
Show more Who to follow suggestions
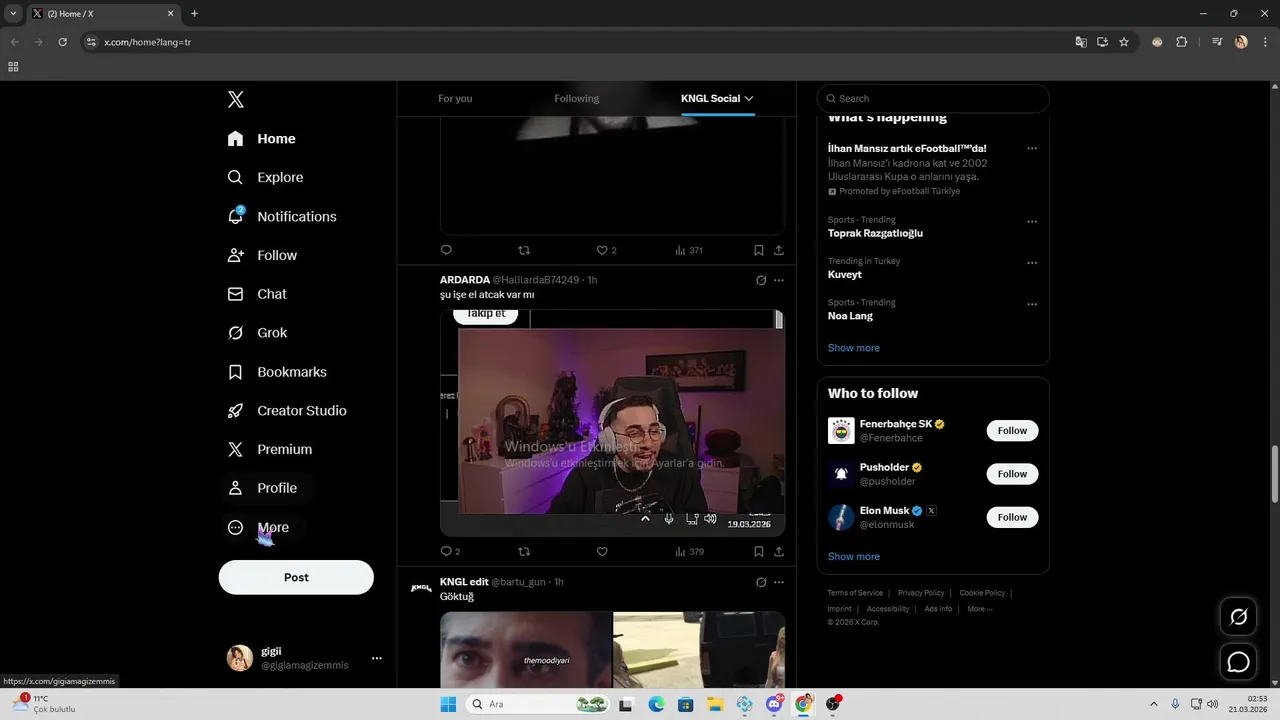[x=854, y=556]
